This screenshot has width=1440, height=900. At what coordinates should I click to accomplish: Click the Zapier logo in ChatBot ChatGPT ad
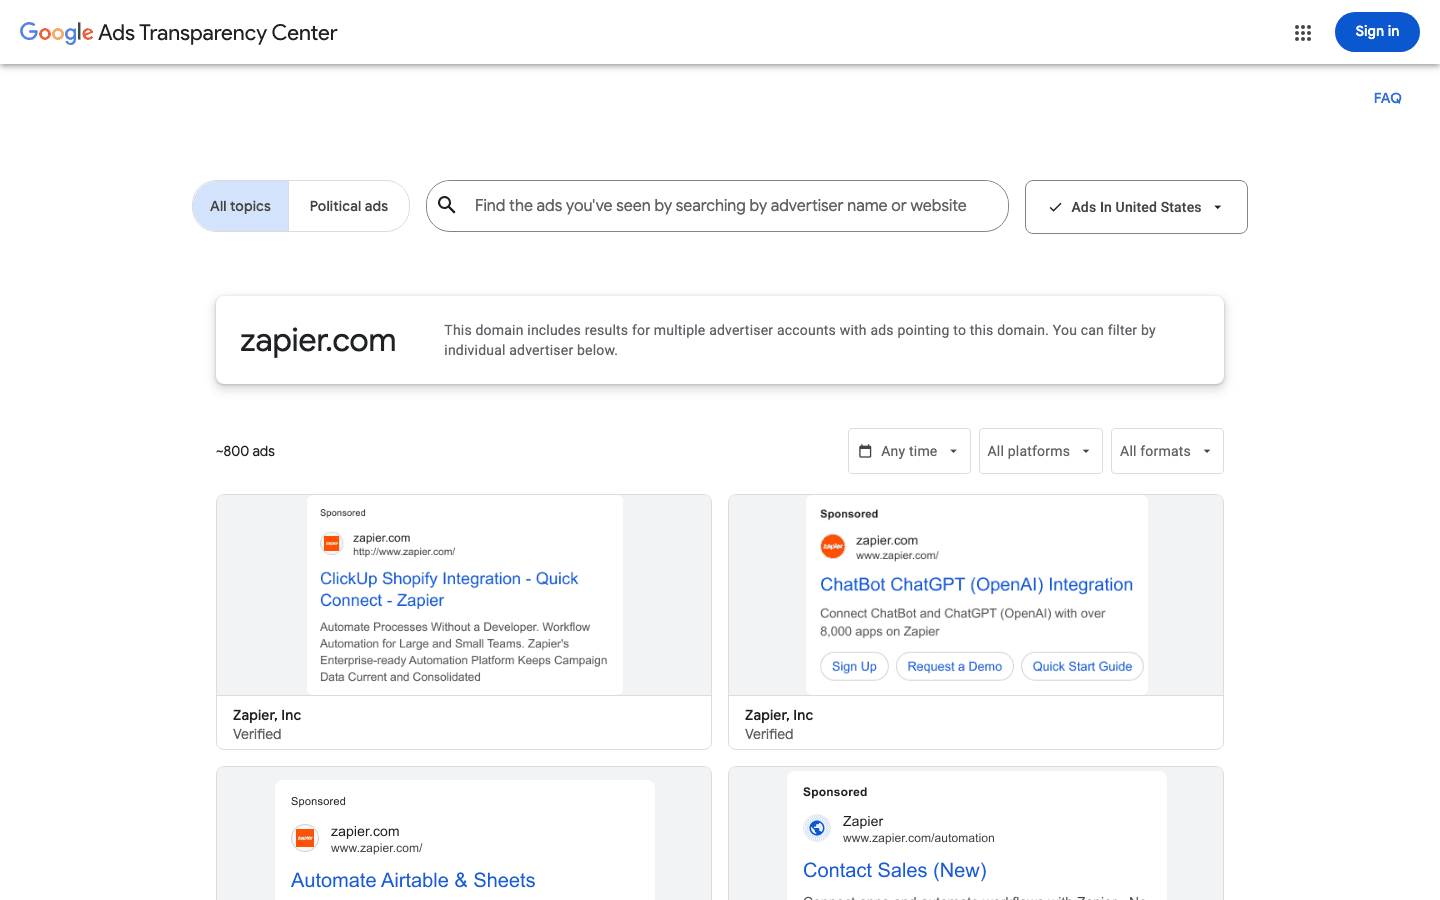click(833, 547)
